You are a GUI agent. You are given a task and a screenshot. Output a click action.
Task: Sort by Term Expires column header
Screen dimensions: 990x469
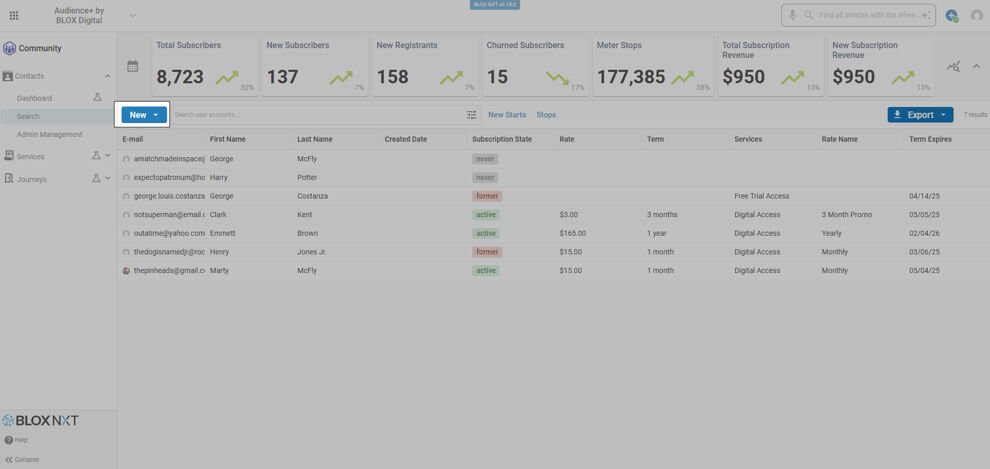(930, 139)
